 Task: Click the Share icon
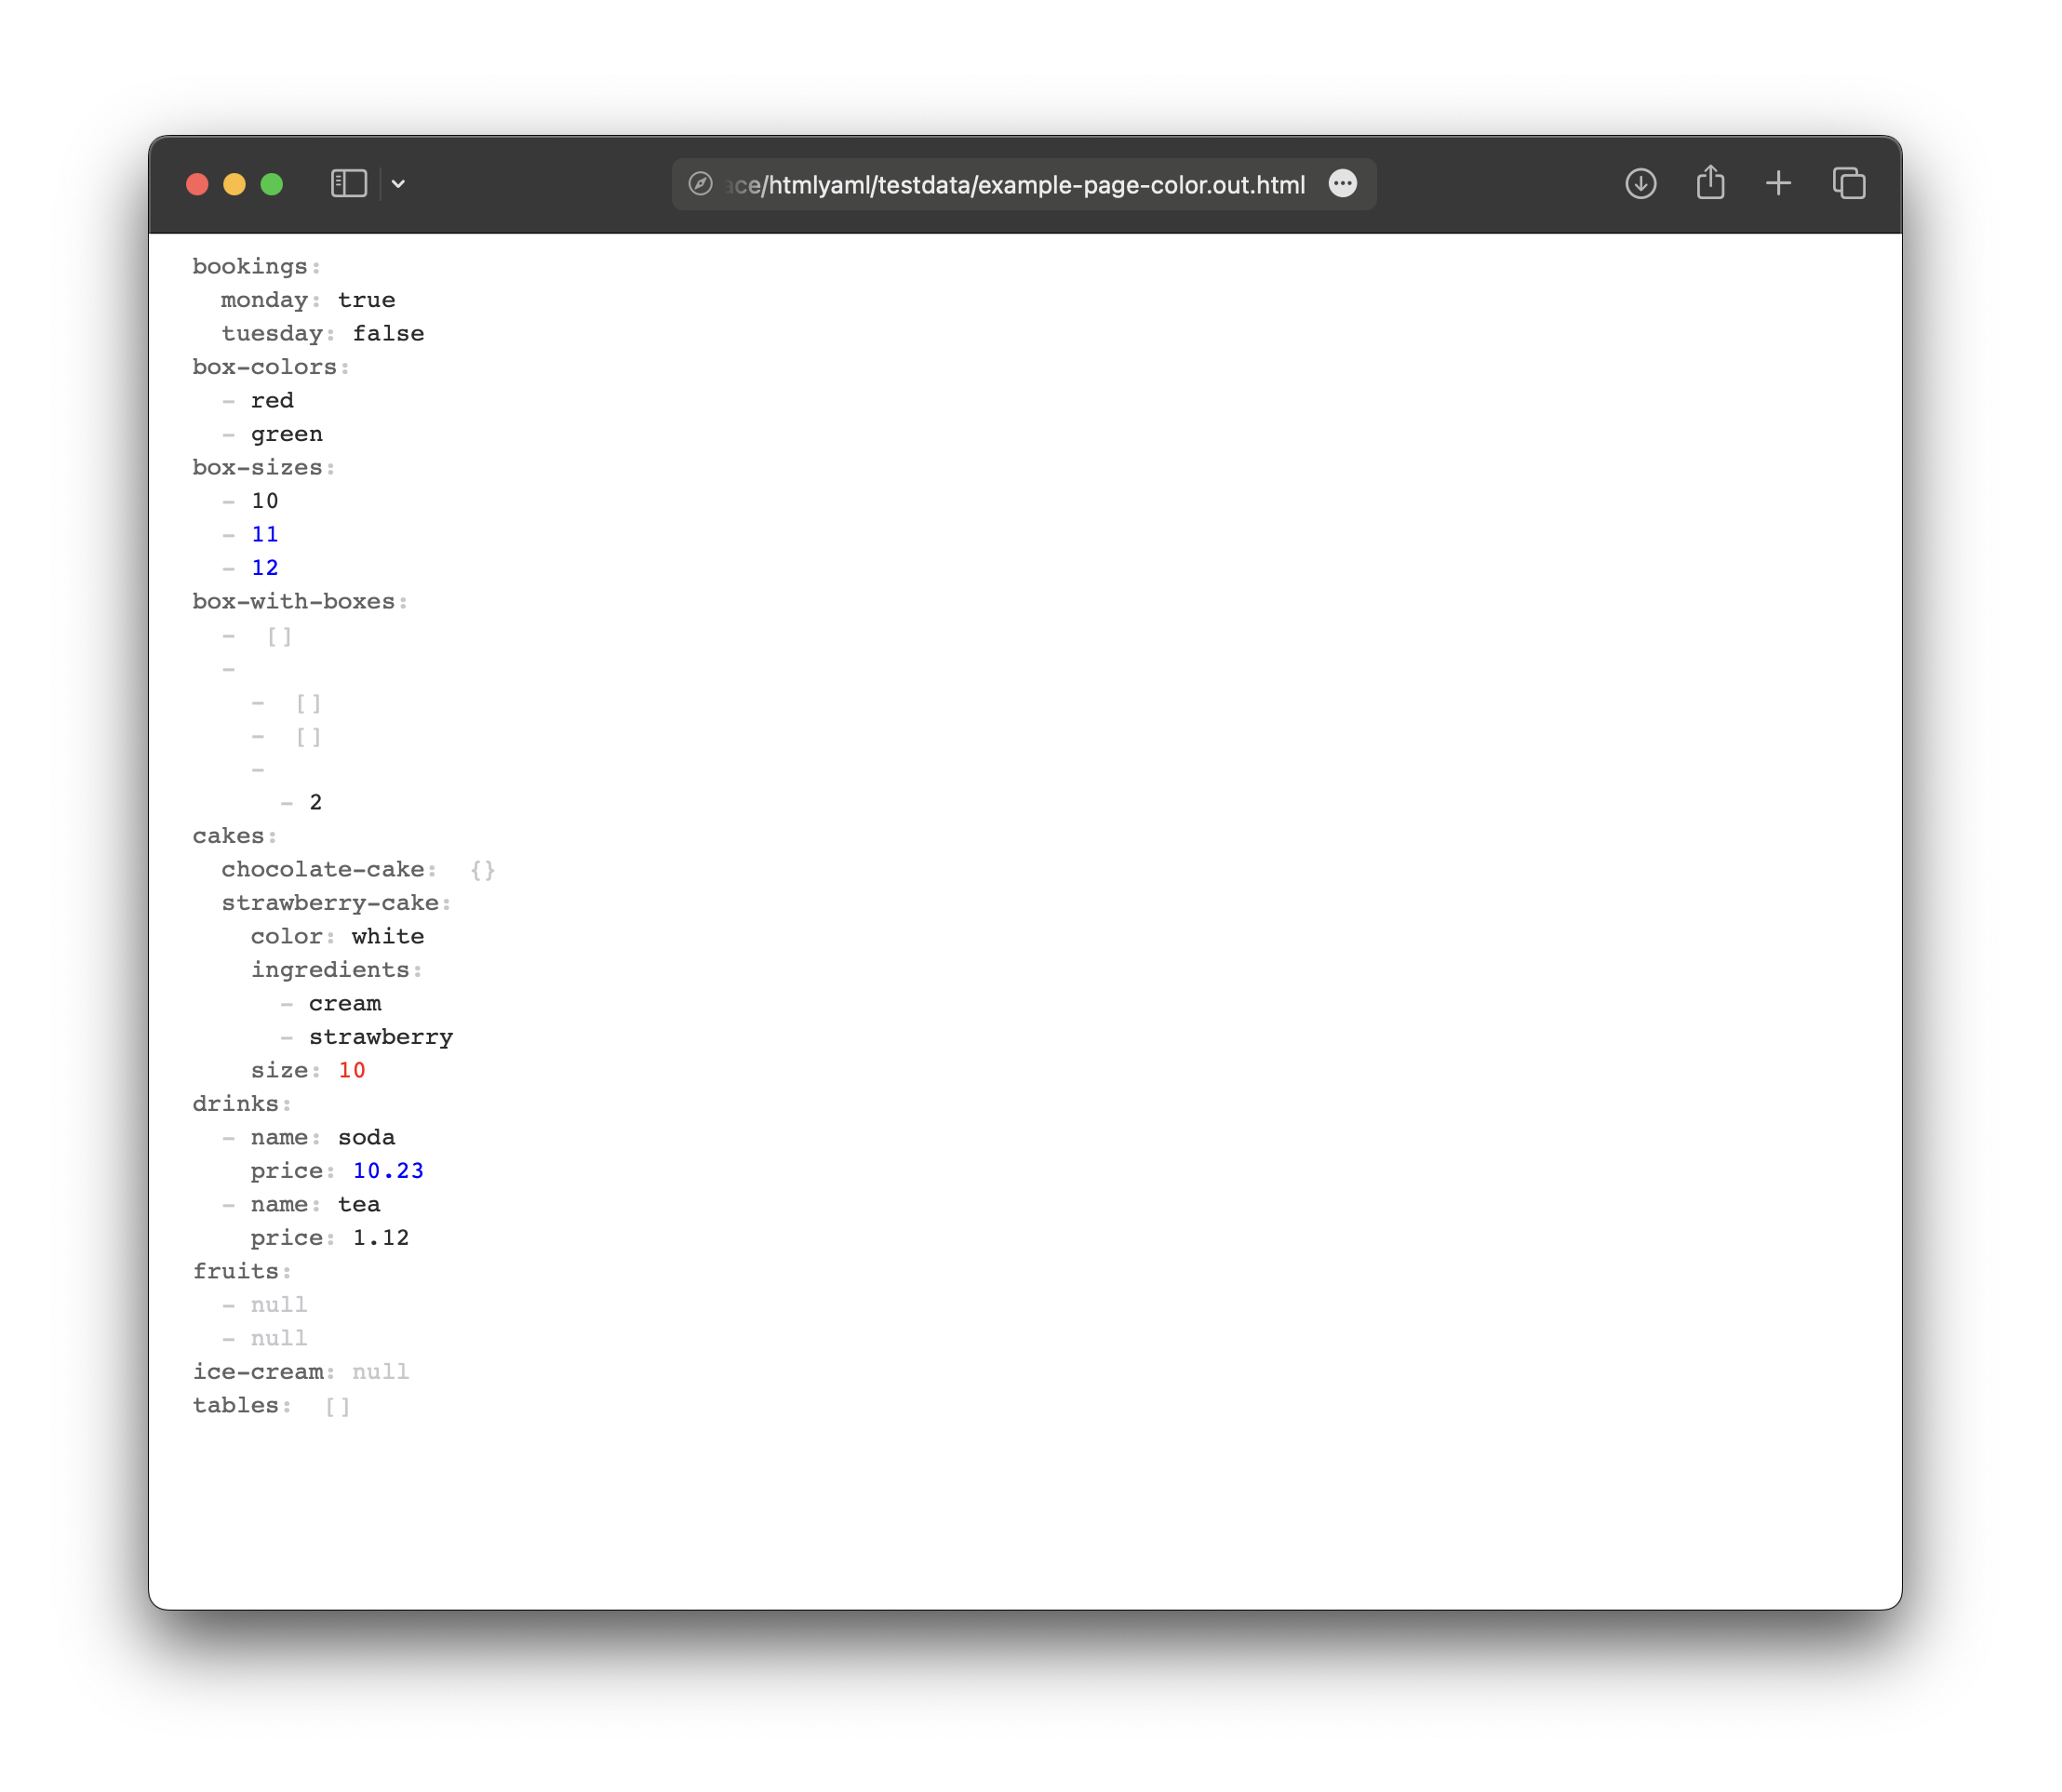point(1710,184)
